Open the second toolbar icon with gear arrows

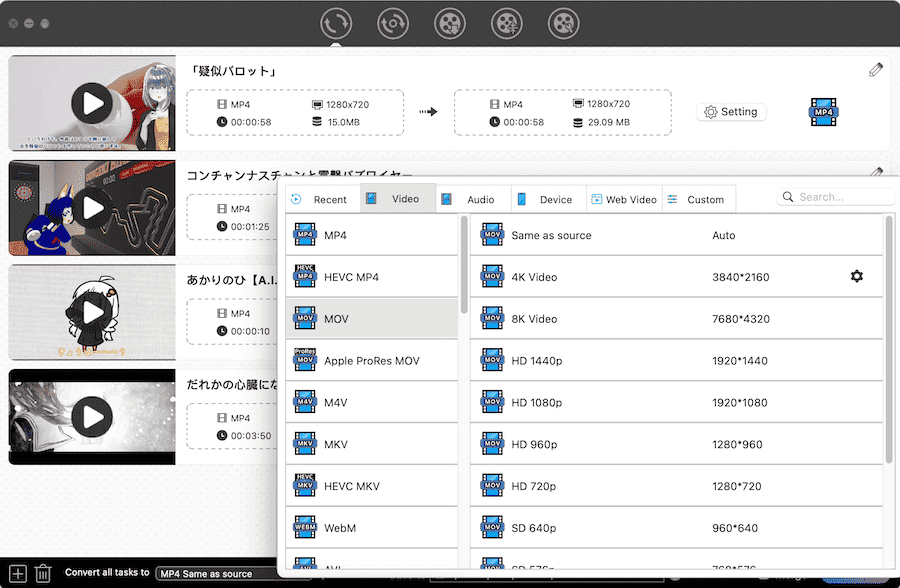tap(393, 24)
